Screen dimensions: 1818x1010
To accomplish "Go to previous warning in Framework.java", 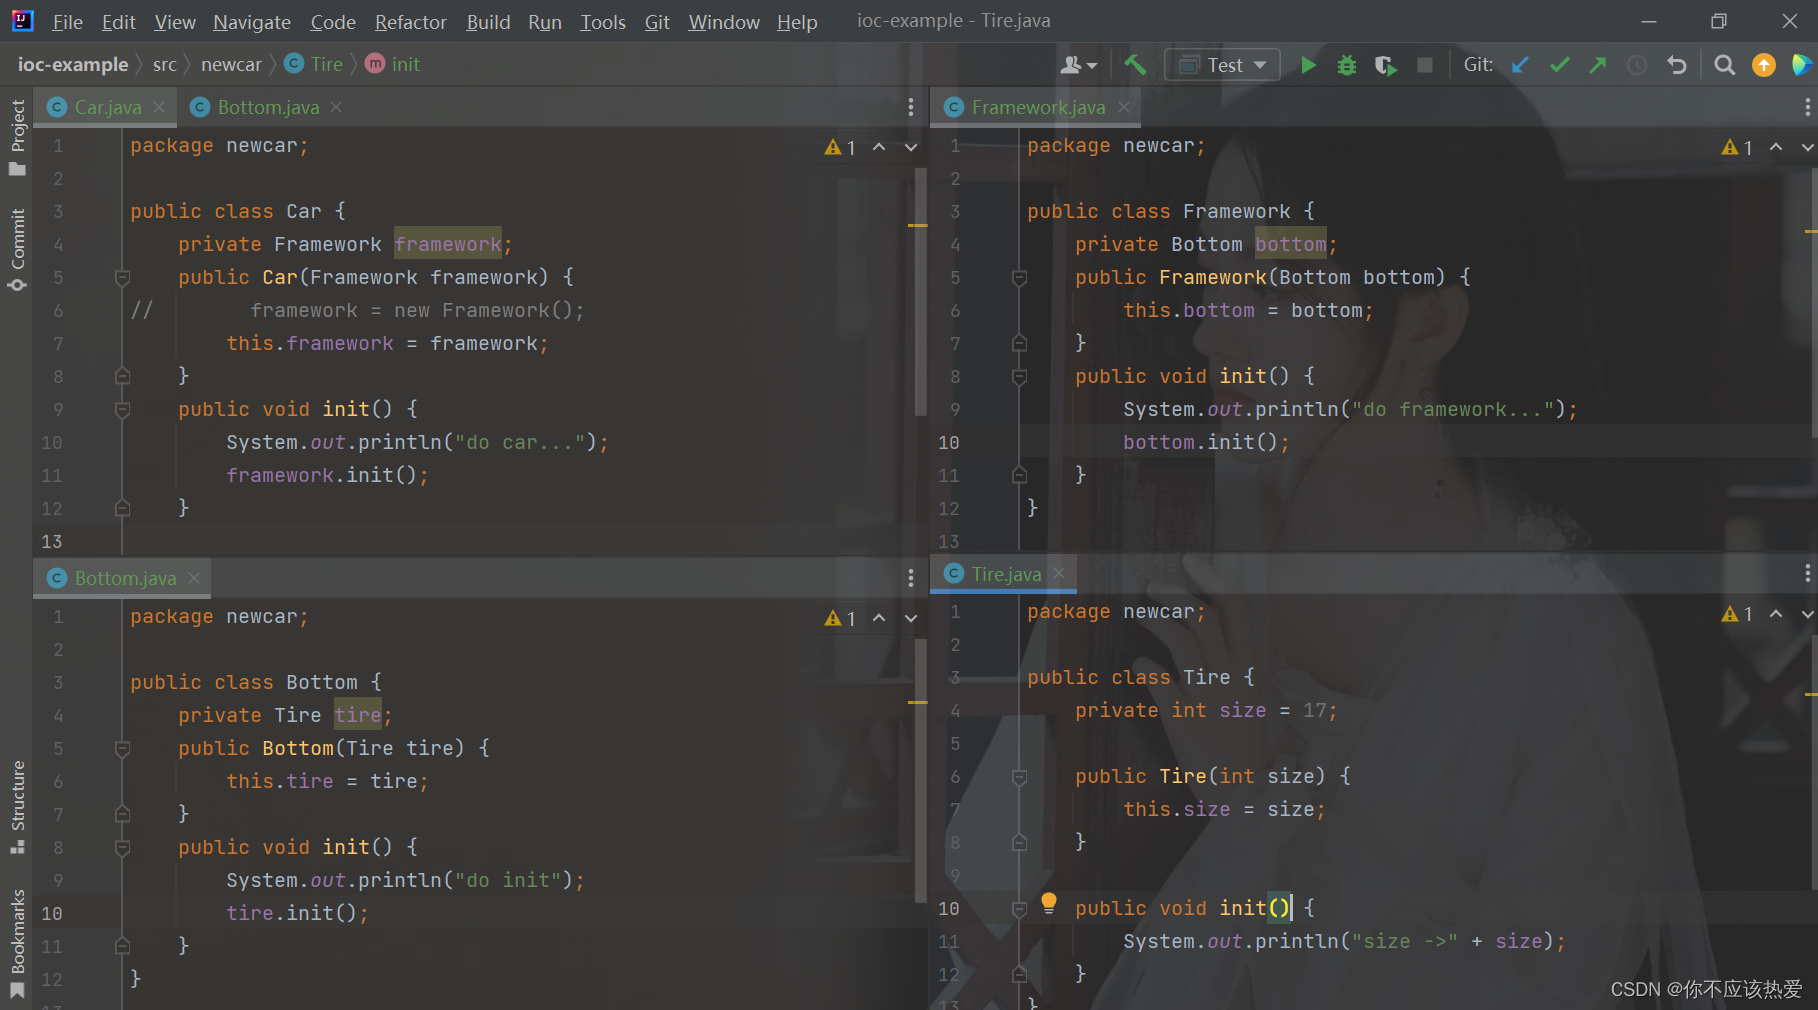I will click(1776, 147).
